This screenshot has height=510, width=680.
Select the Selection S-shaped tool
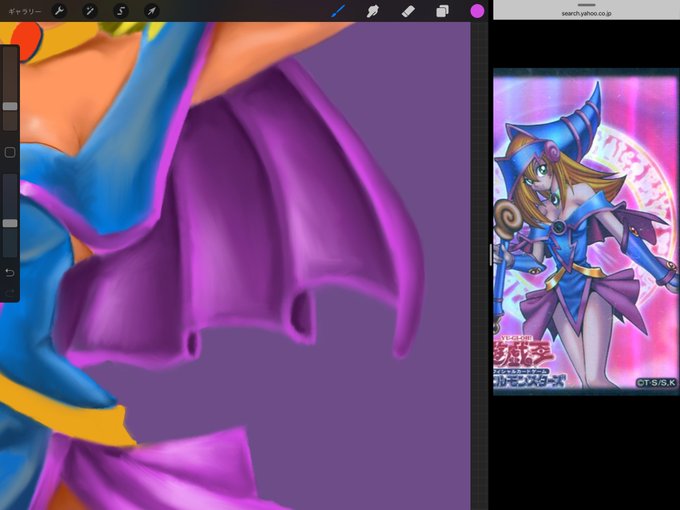coord(121,11)
